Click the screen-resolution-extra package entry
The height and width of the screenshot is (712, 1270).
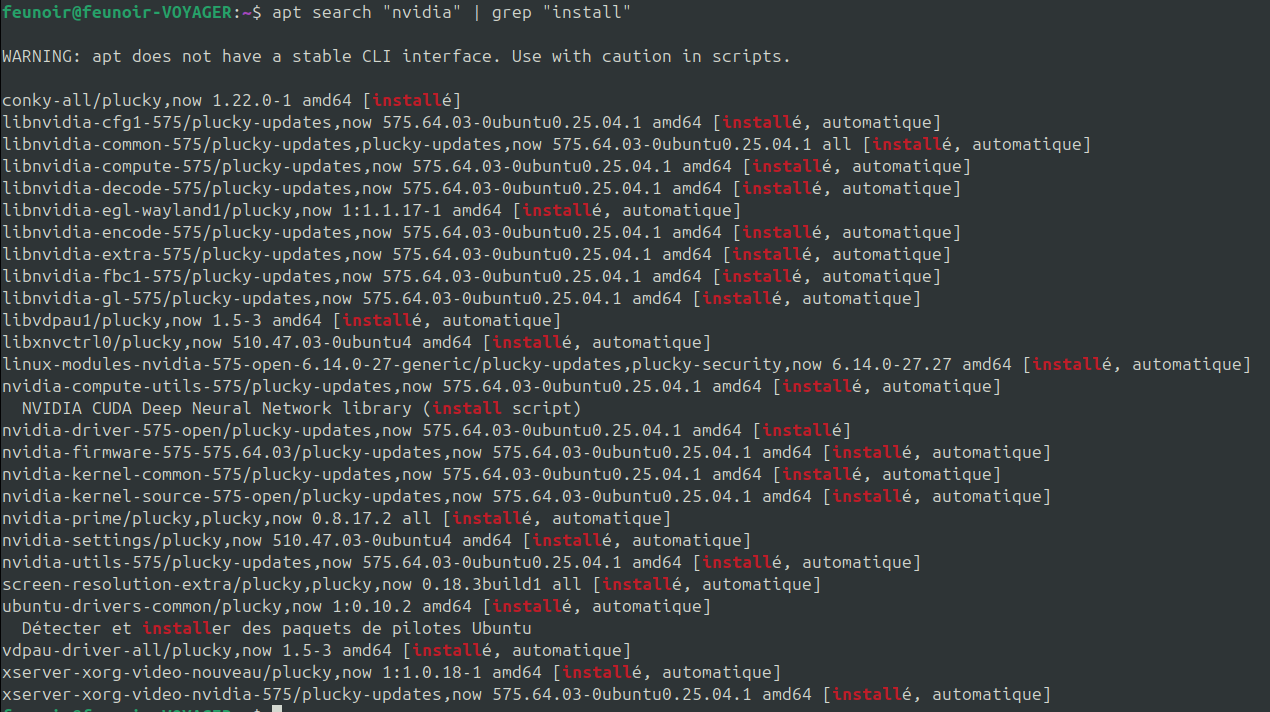(411, 585)
